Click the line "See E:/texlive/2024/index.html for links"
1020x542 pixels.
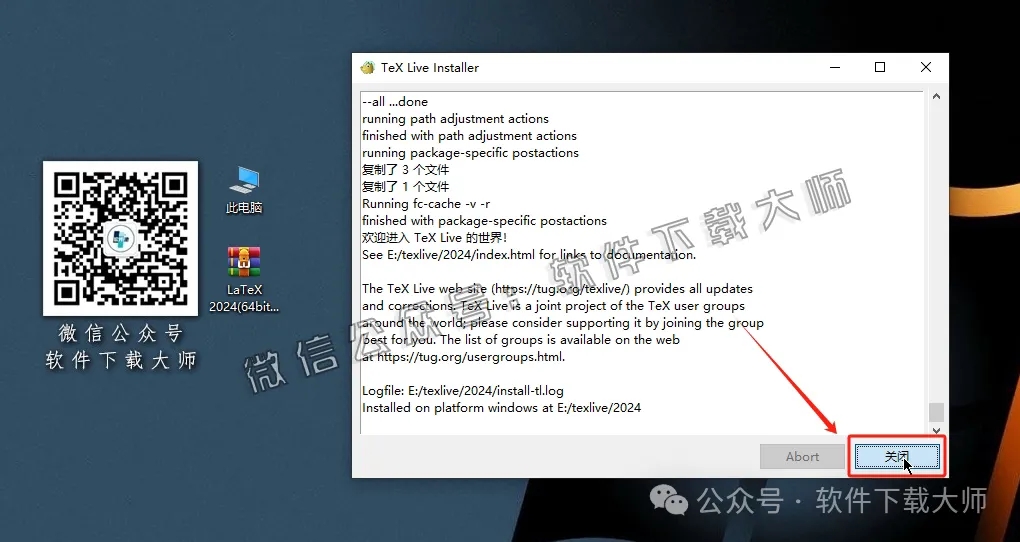point(529,255)
